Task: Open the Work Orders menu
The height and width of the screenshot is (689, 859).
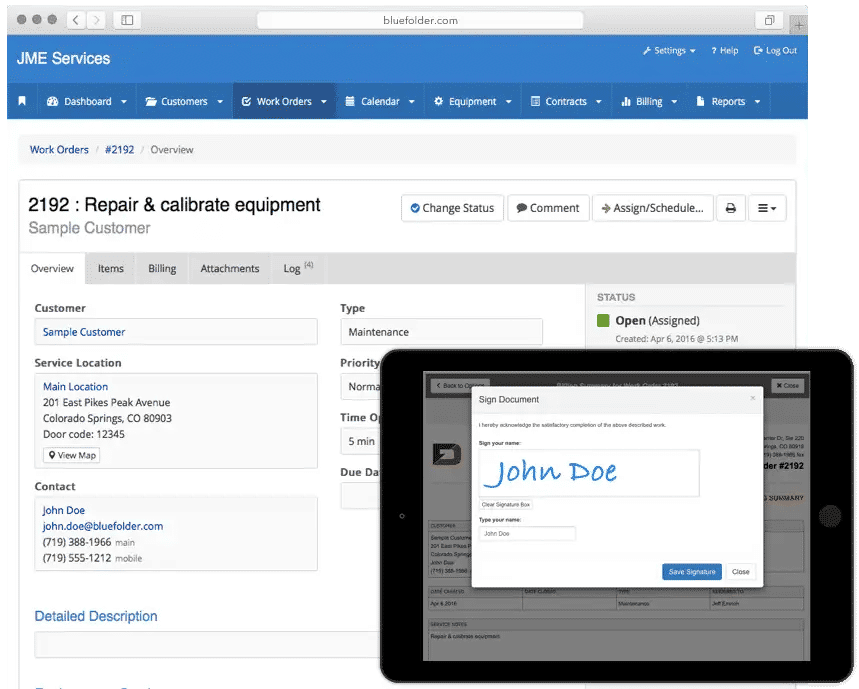Action: pyautogui.click(x=284, y=101)
